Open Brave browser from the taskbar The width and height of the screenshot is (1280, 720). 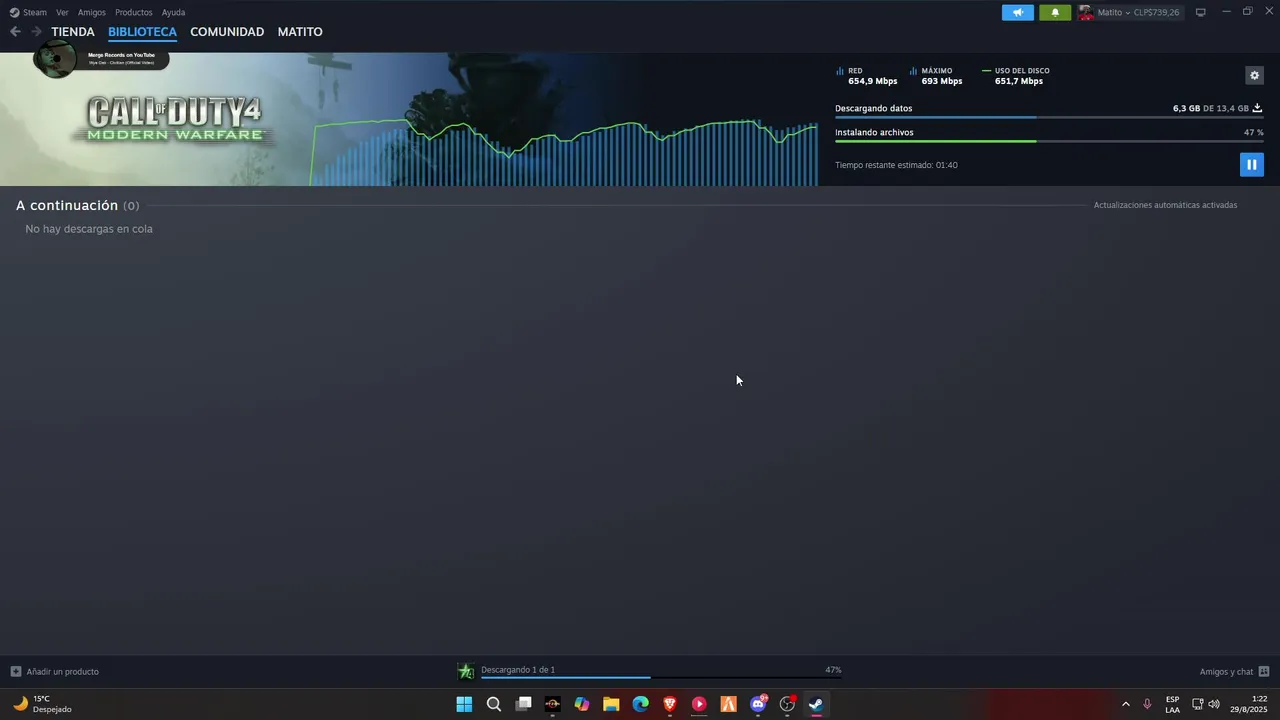pyautogui.click(x=670, y=704)
